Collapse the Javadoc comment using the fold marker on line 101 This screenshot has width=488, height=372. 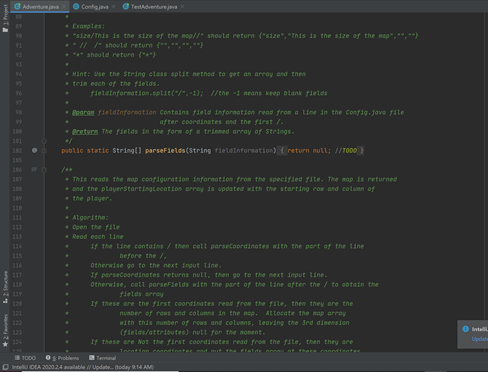click(44, 141)
